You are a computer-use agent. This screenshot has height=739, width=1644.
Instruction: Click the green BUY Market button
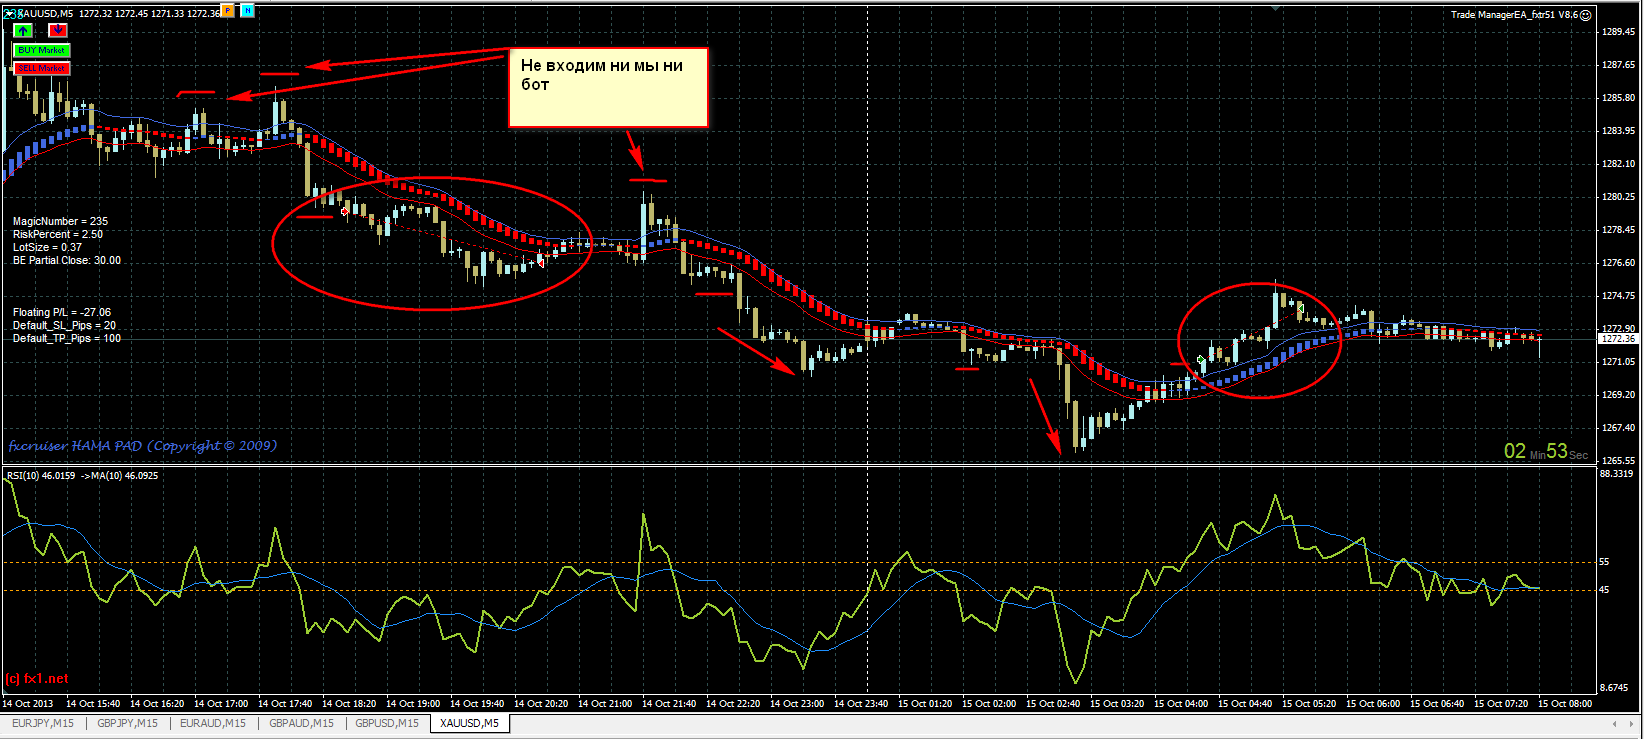point(42,50)
